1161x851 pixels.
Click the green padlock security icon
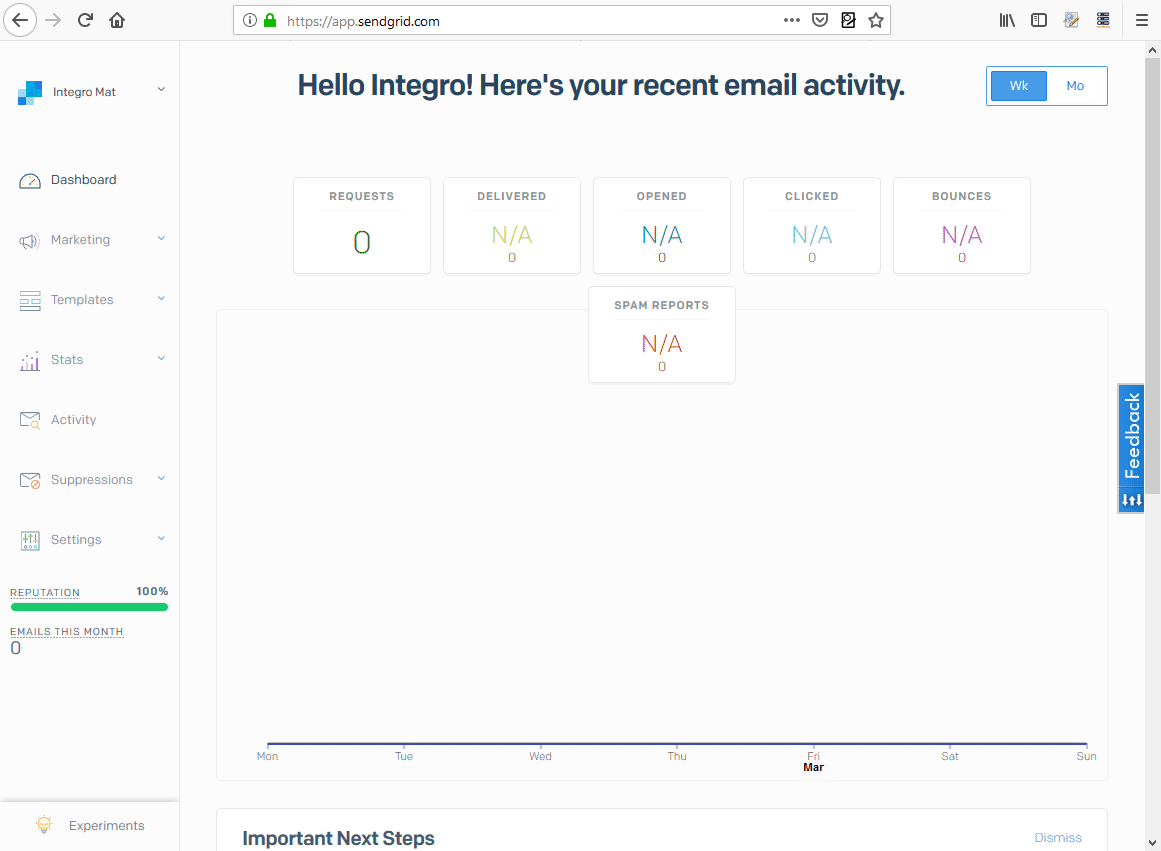click(270, 21)
